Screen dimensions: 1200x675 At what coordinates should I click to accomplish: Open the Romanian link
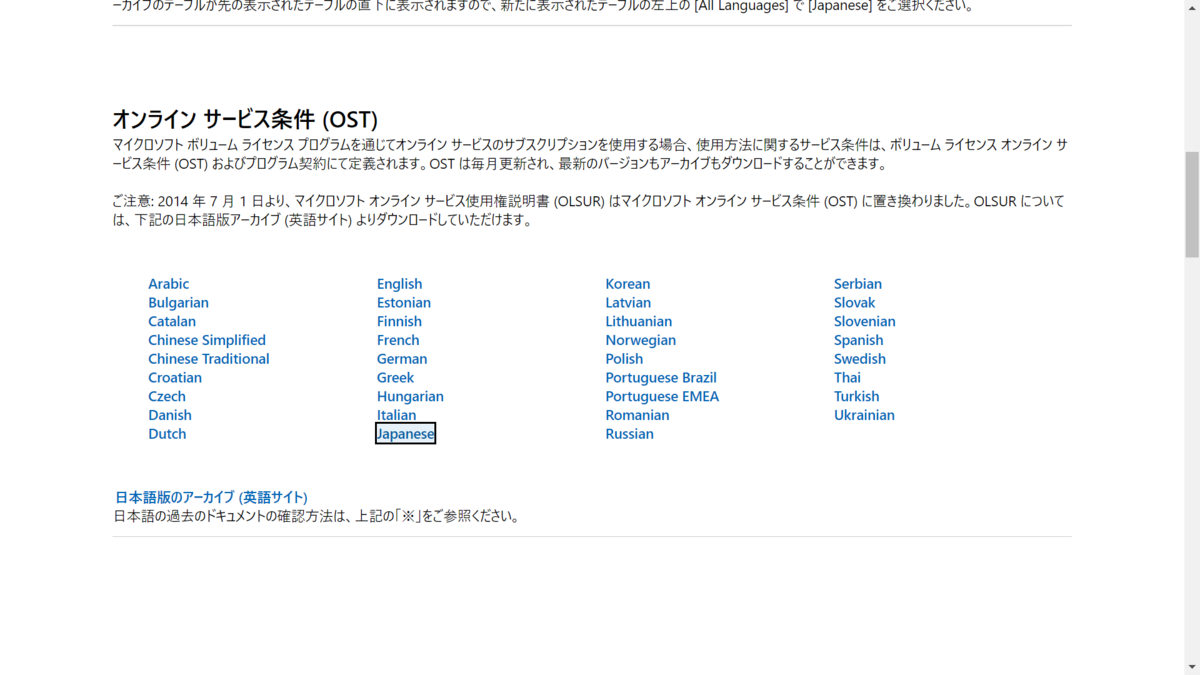[637, 415]
